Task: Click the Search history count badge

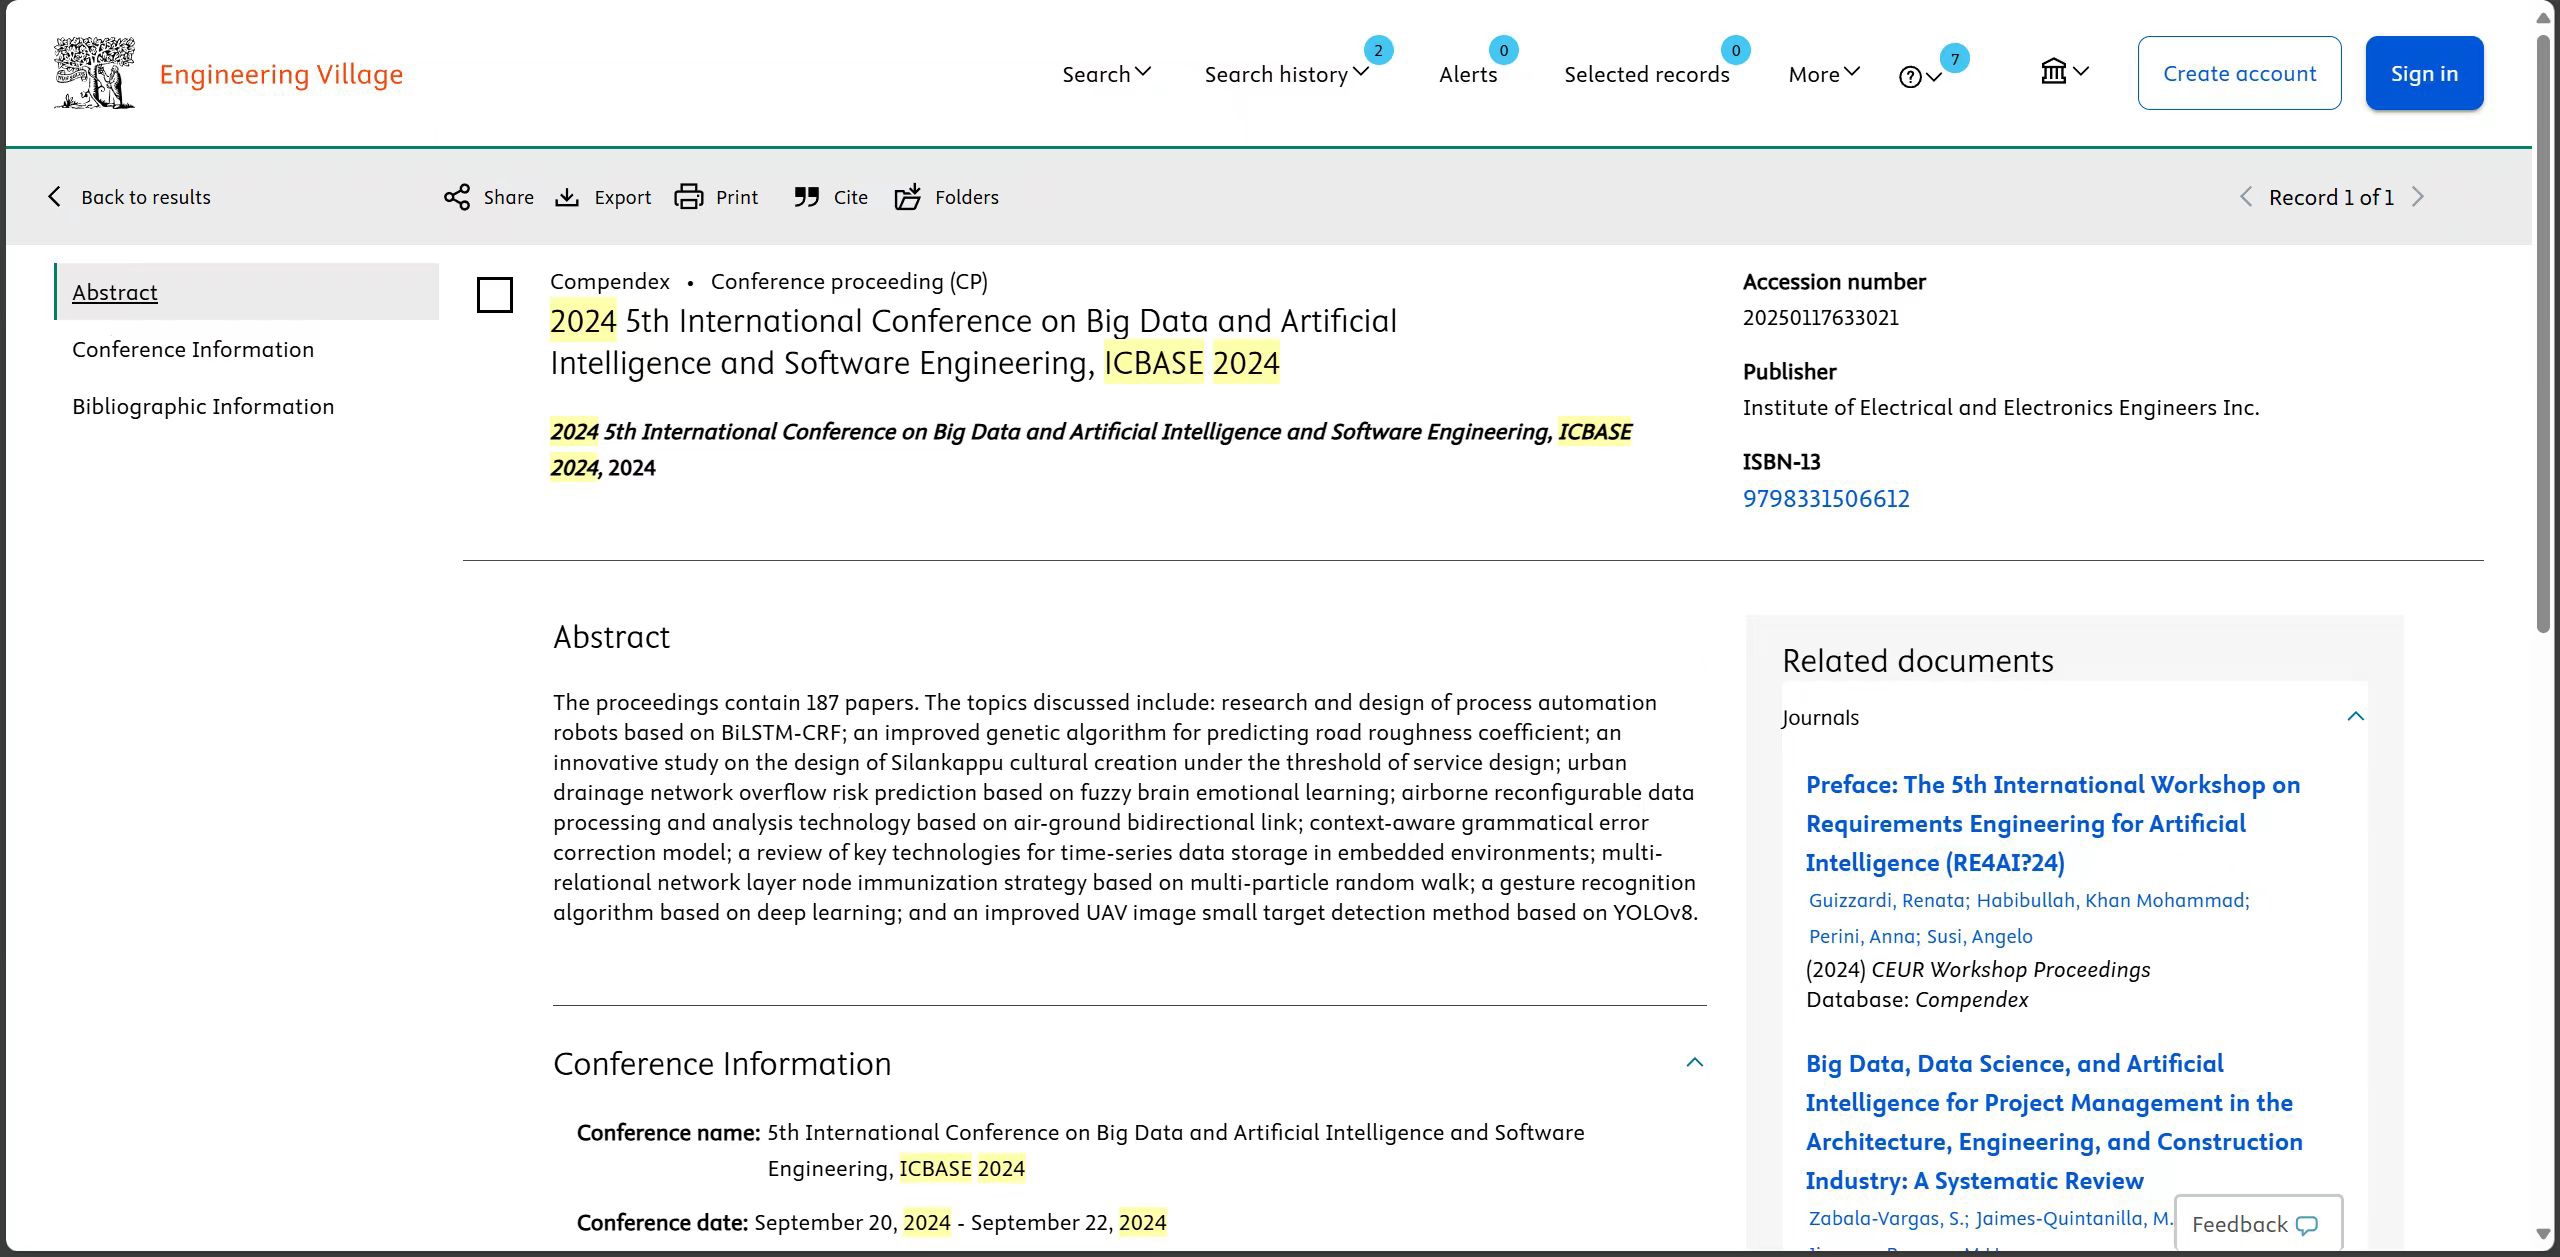Action: click(x=1378, y=50)
